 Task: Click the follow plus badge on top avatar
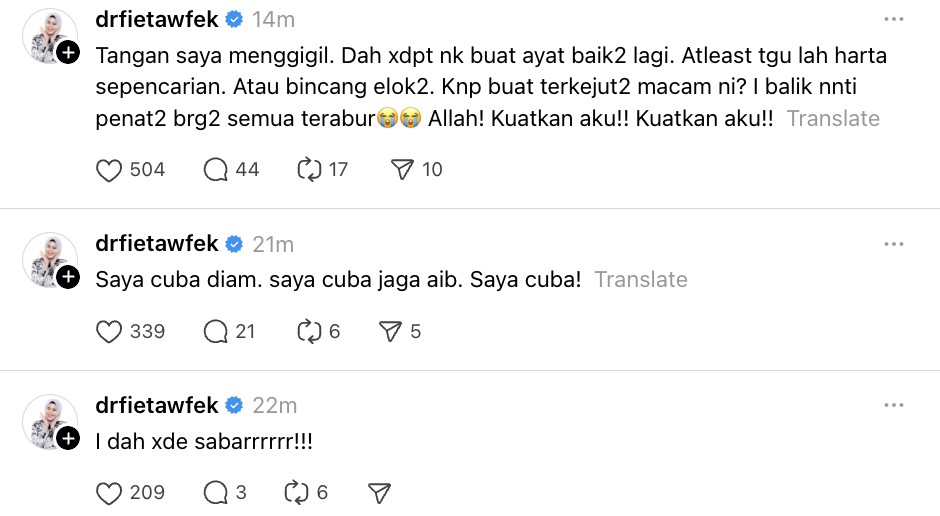point(68,54)
